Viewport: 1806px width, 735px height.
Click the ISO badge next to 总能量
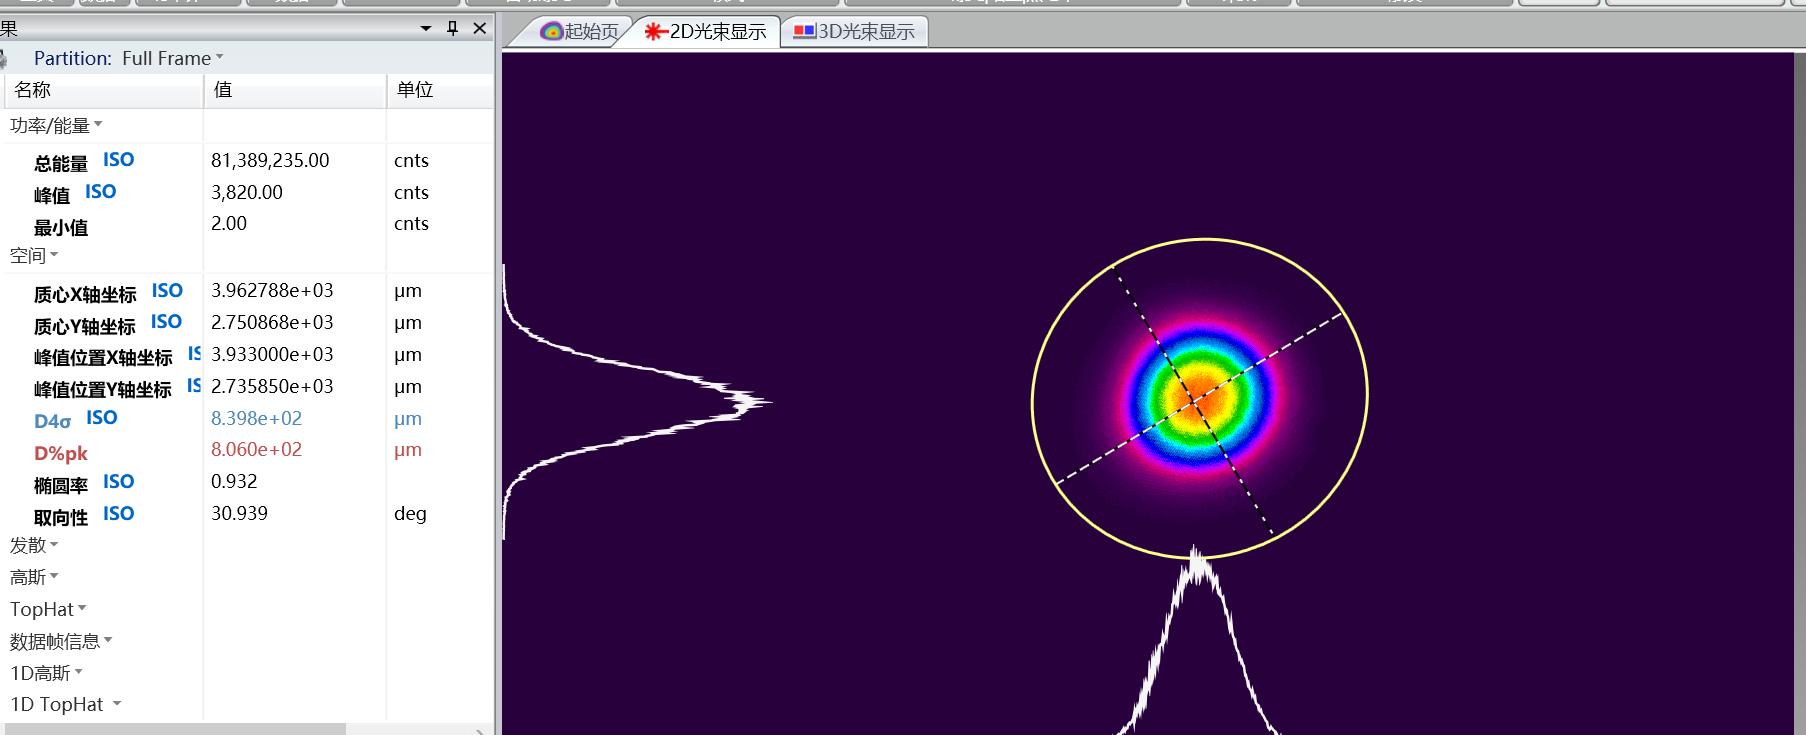tap(118, 160)
